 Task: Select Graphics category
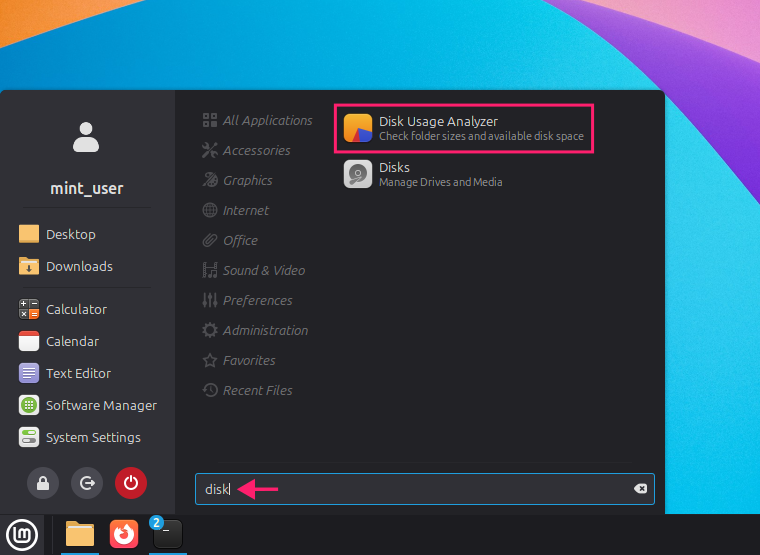coord(238,180)
